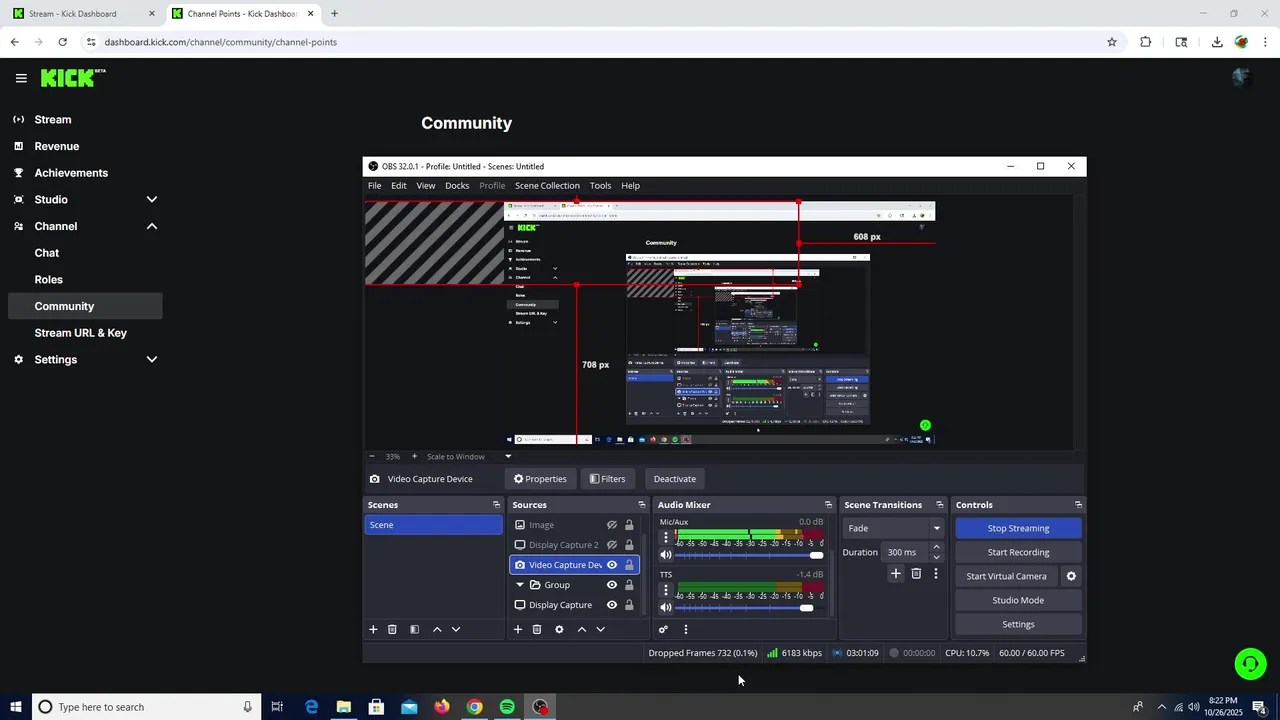The height and width of the screenshot is (720, 1280).
Task: Open advanced audio properties in Audio Mixer
Action: coord(663,629)
